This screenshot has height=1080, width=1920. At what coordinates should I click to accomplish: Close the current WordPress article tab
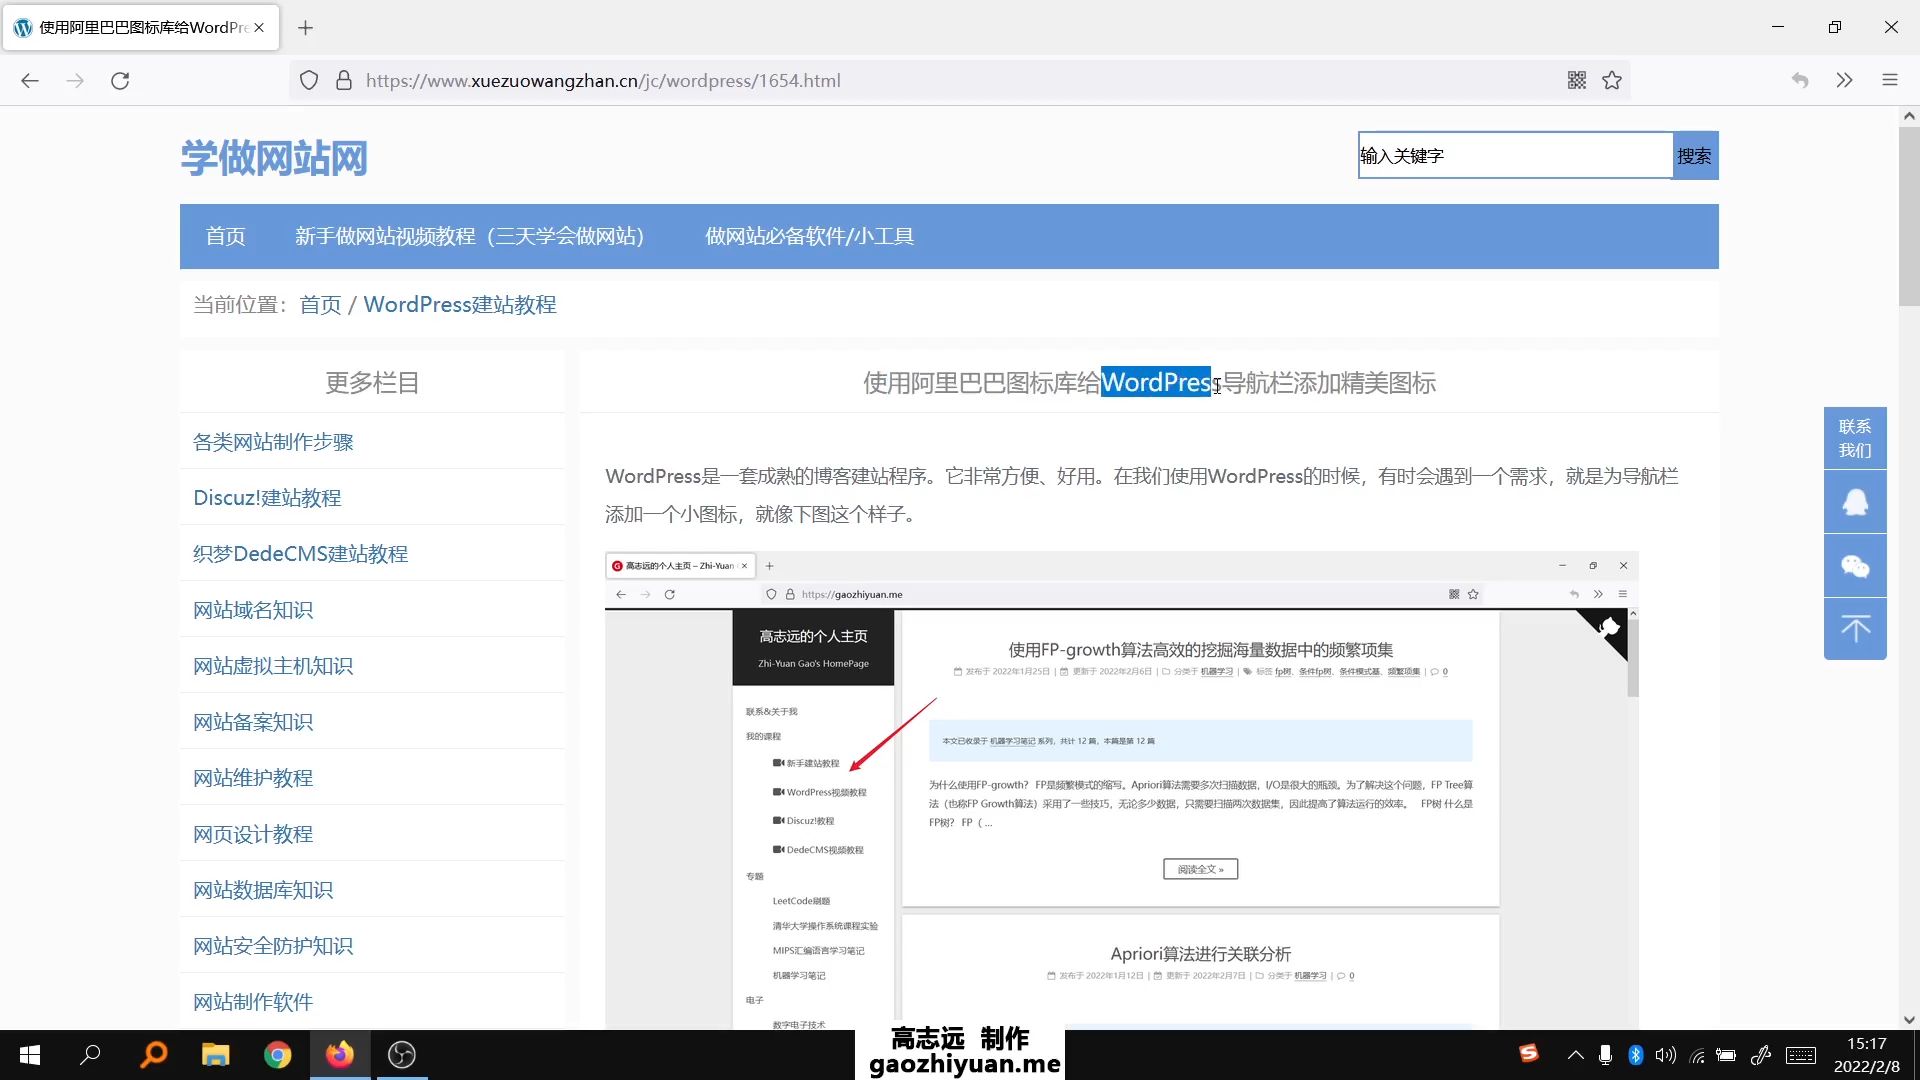pos(259,28)
